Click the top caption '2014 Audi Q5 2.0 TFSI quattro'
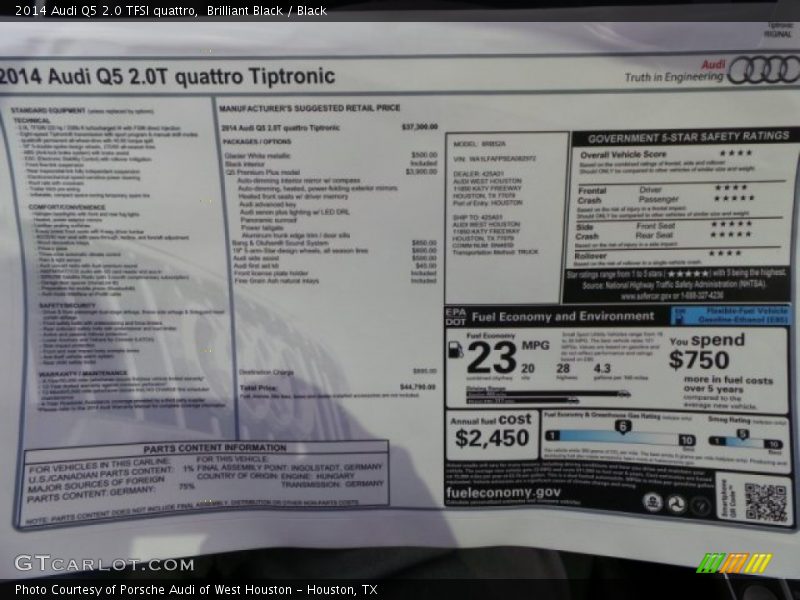Viewport: 800px width, 600px height. click(x=106, y=10)
